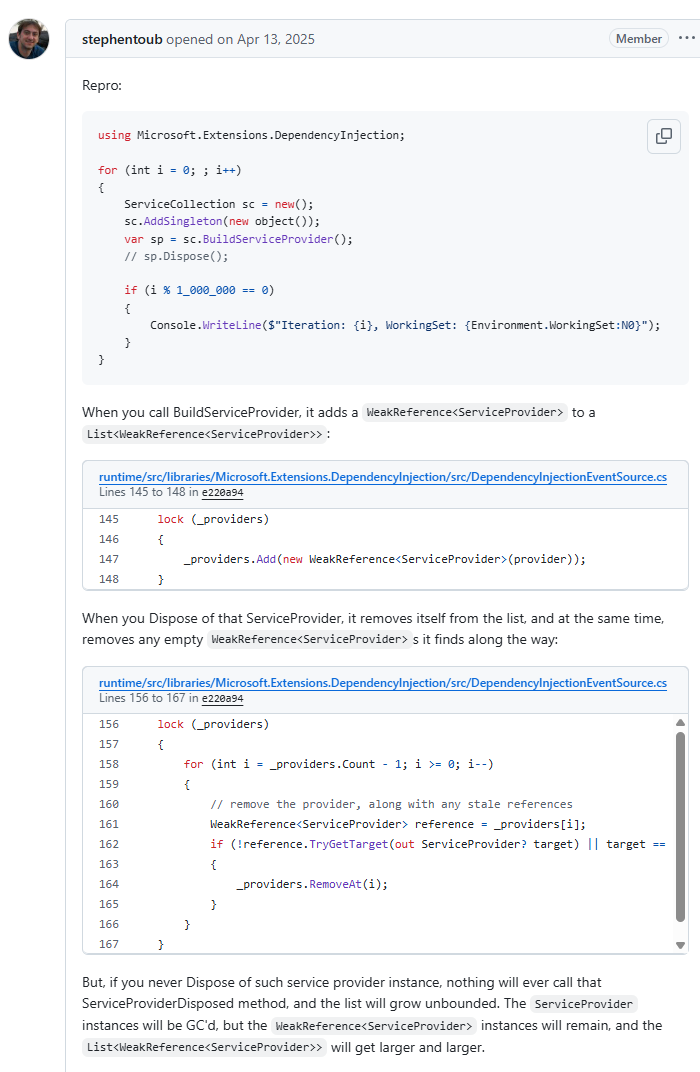Open second DependencyInjectionEventSource.cs file link
The height and width of the screenshot is (1072, 700).
point(382,683)
